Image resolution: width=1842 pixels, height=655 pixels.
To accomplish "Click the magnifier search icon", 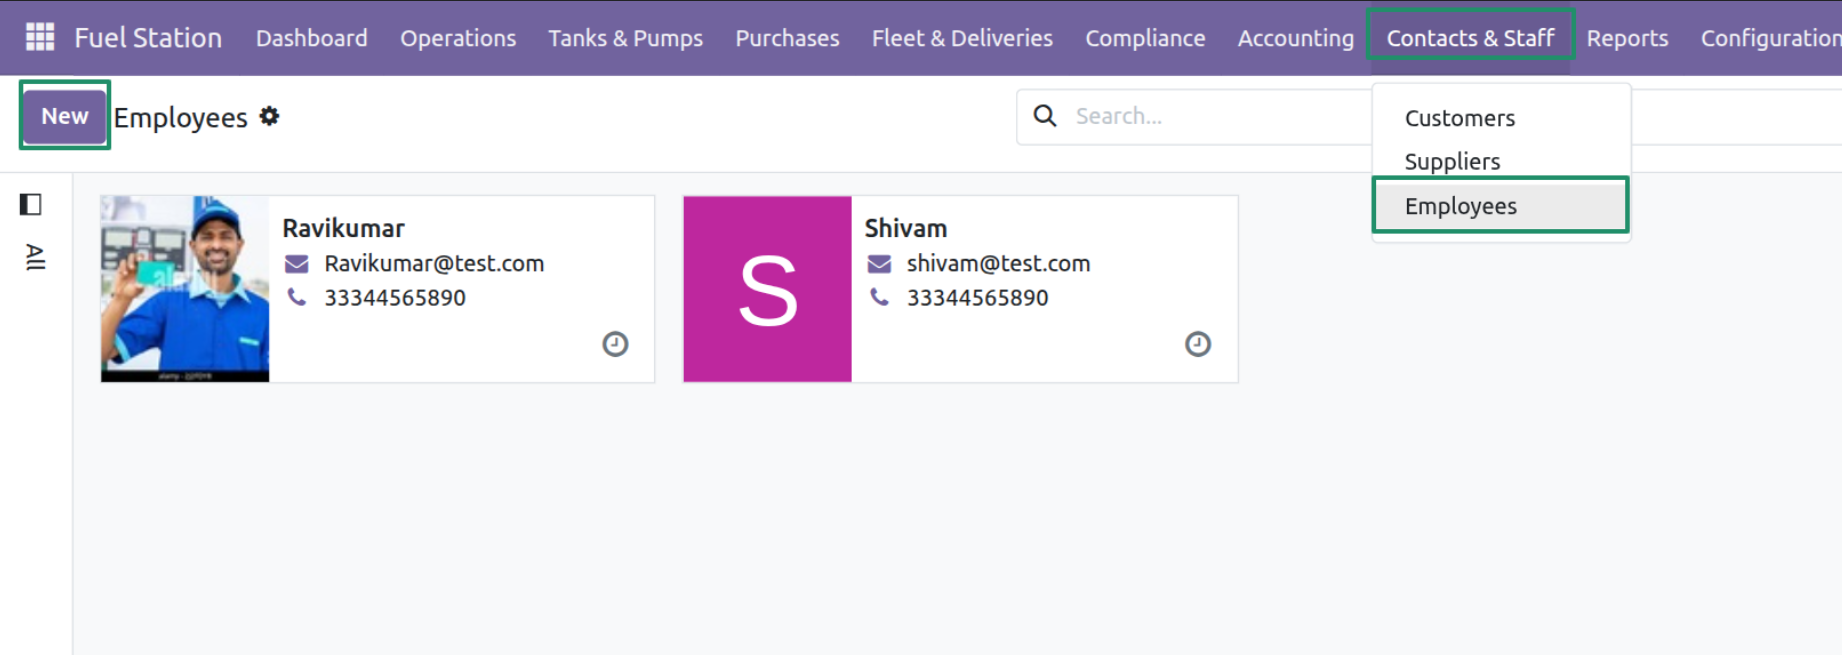I will (1045, 116).
